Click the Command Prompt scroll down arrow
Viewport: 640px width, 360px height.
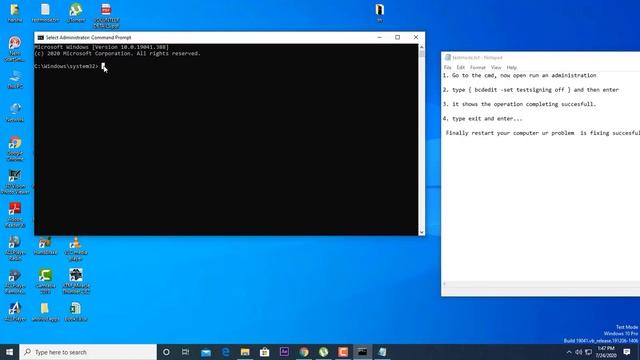[x=422, y=232]
